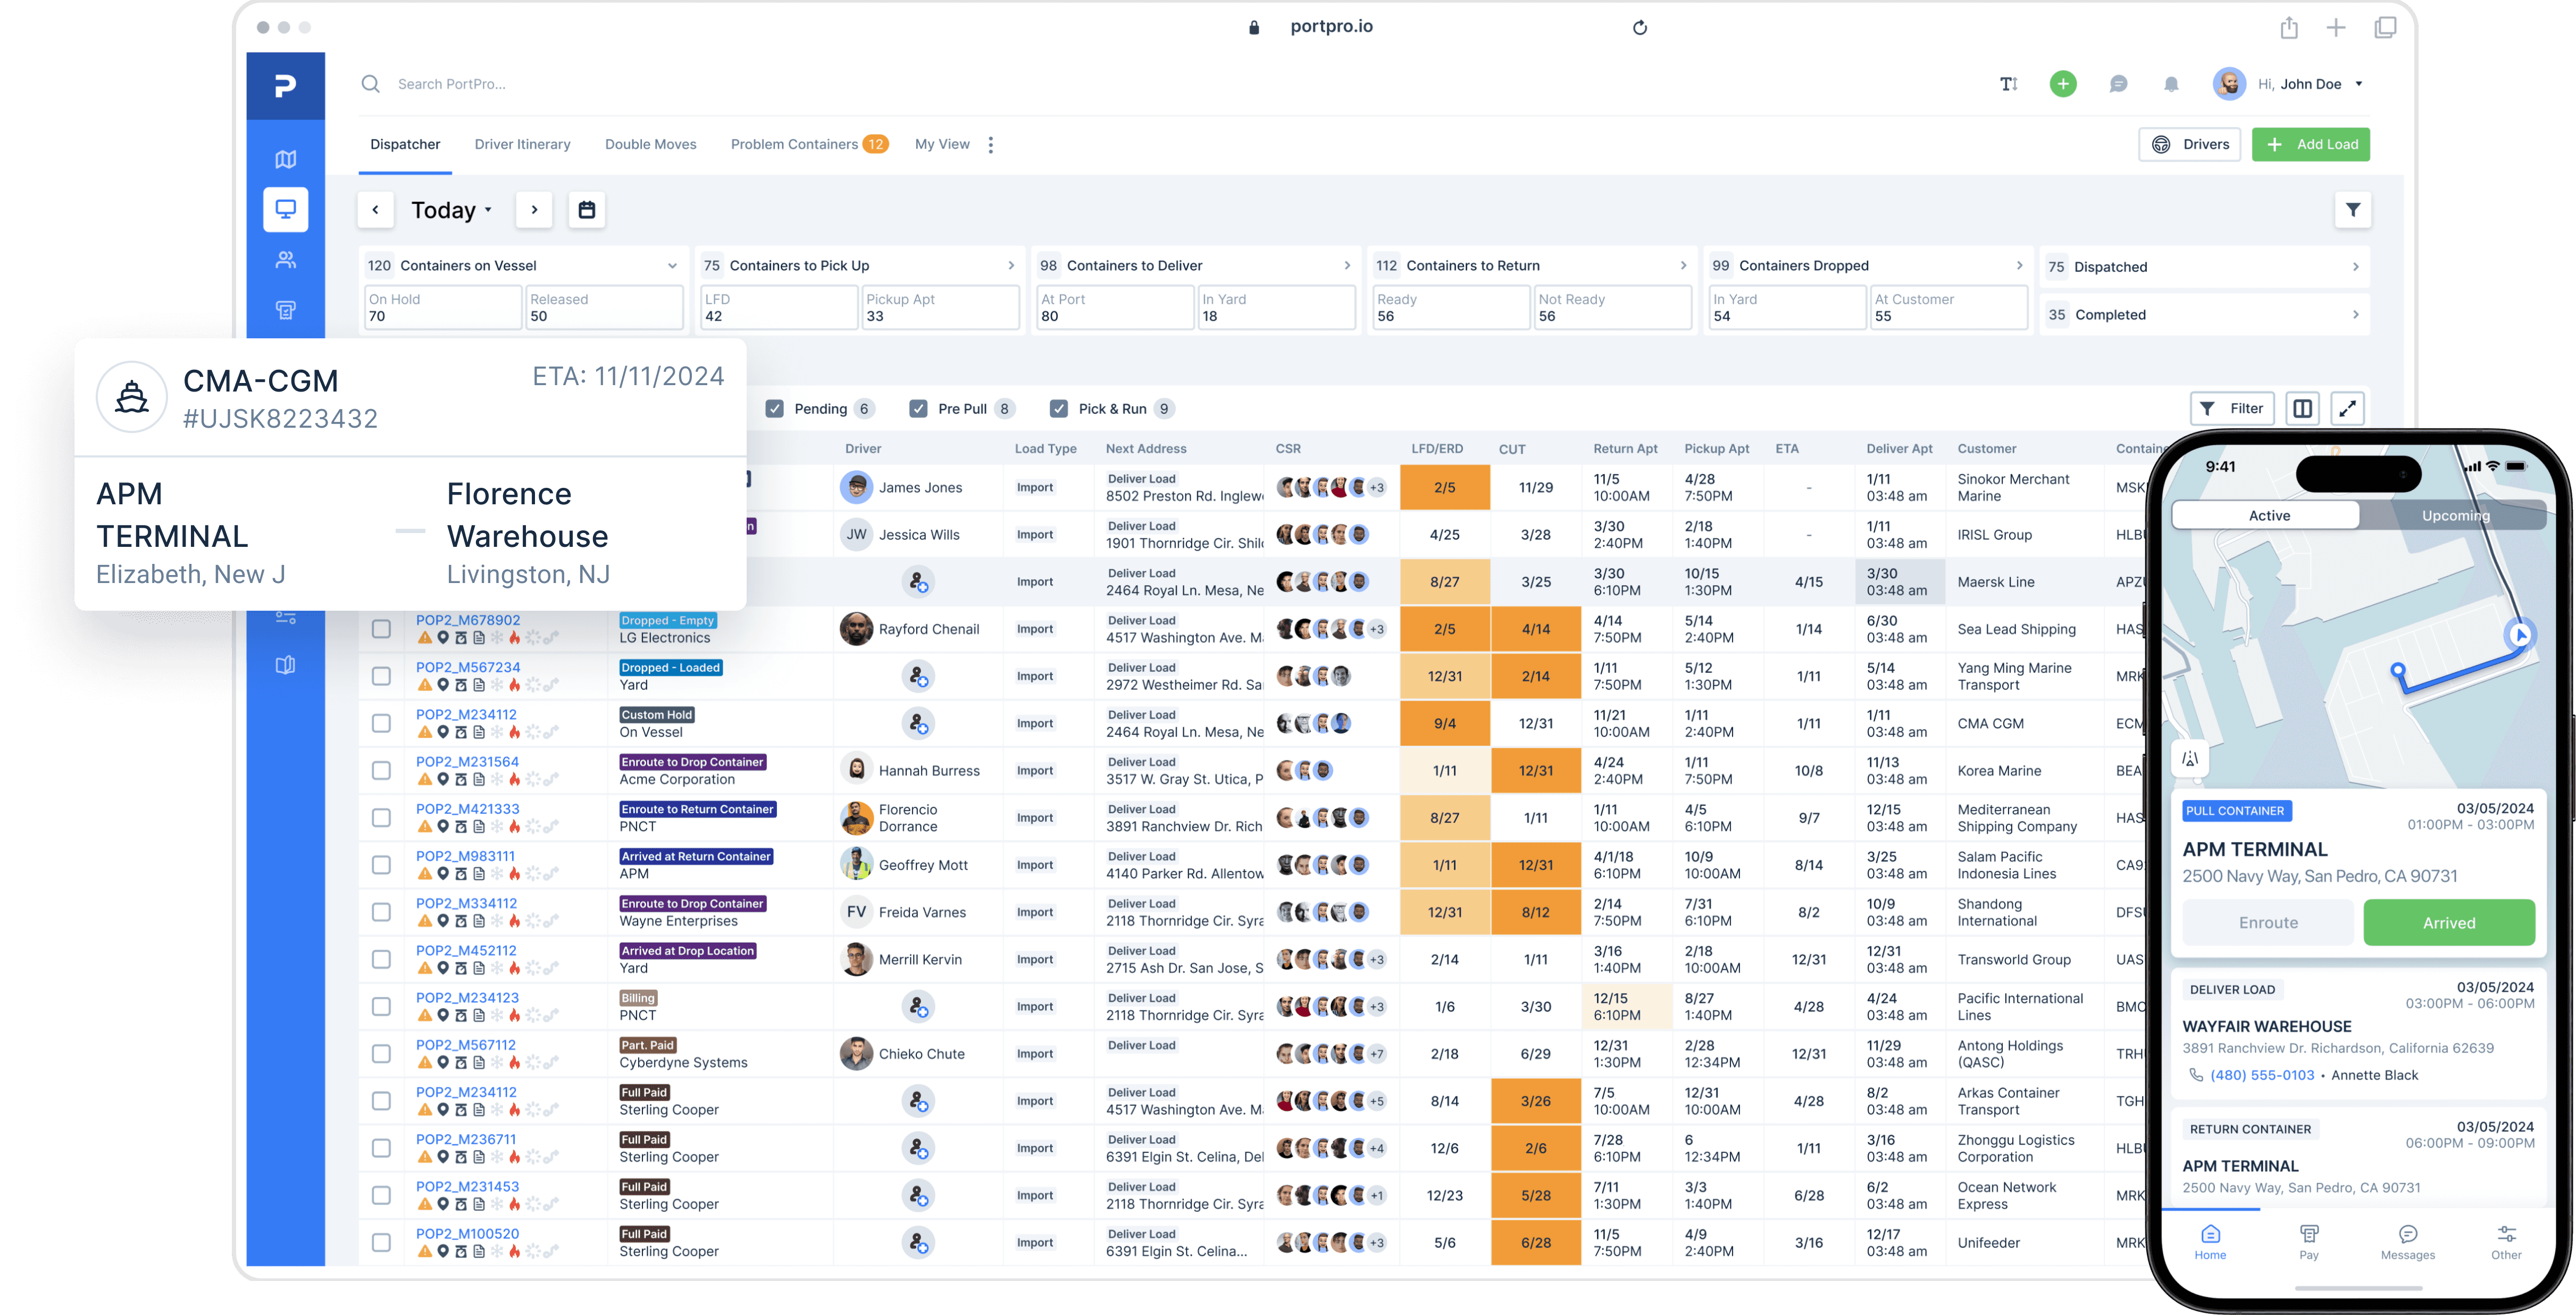Select the row checkbox for POP2_M678902

[381, 629]
